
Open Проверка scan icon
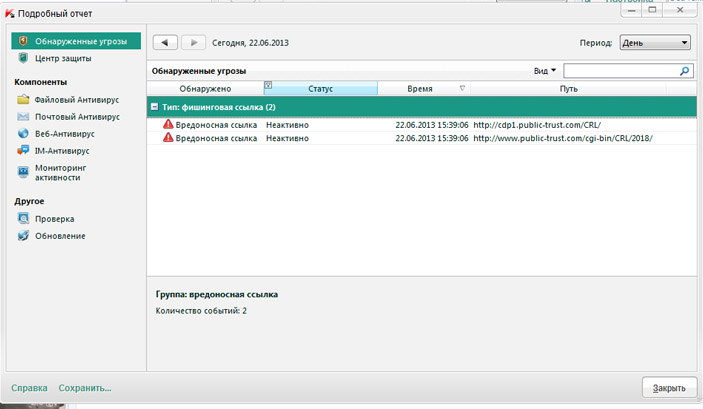23,218
